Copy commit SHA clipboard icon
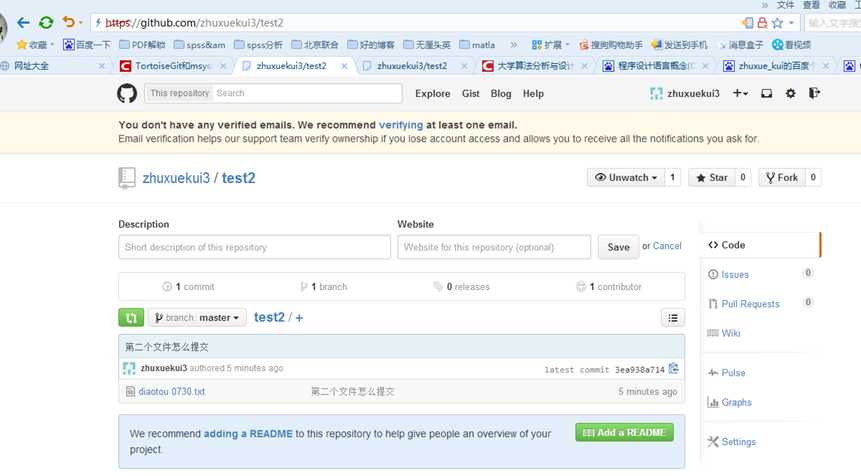The image size is (861, 476). [x=674, y=368]
